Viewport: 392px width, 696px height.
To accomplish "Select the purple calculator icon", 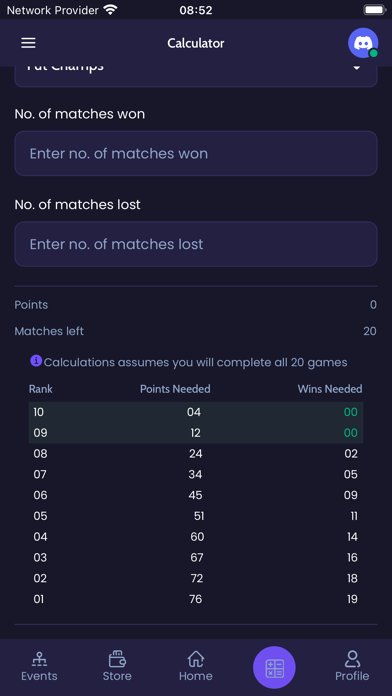I will (x=274, y=668).
